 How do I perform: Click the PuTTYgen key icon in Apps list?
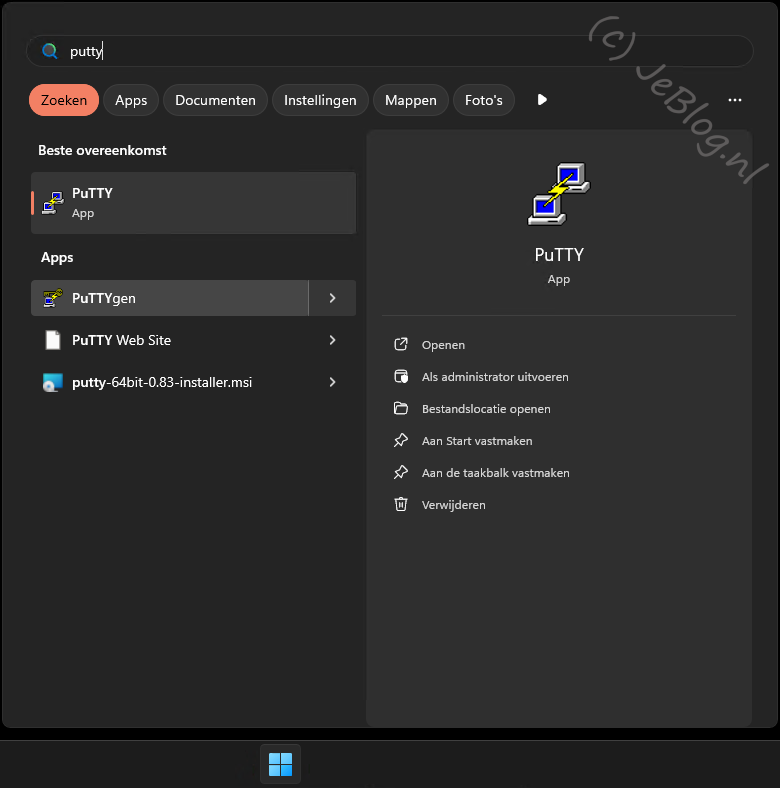pyautogui.click(x=53, y=298)
